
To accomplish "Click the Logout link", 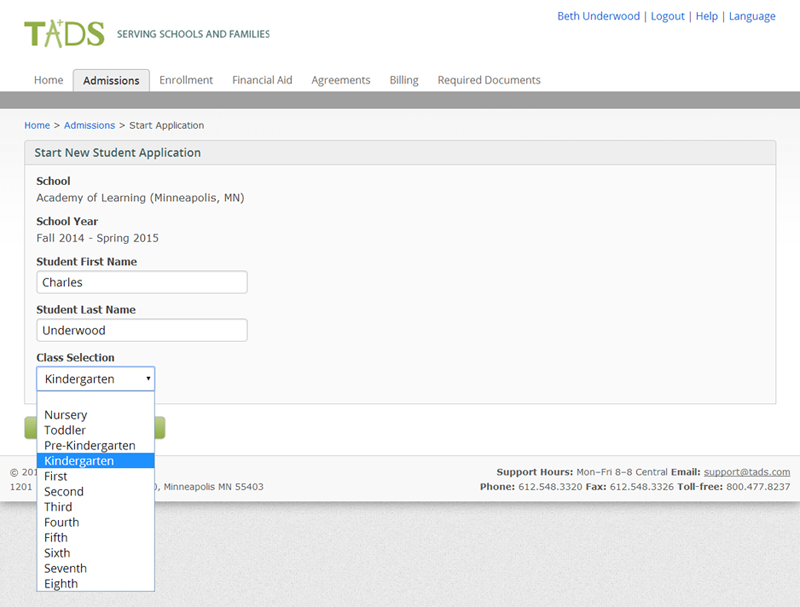I will pos(667,16).
